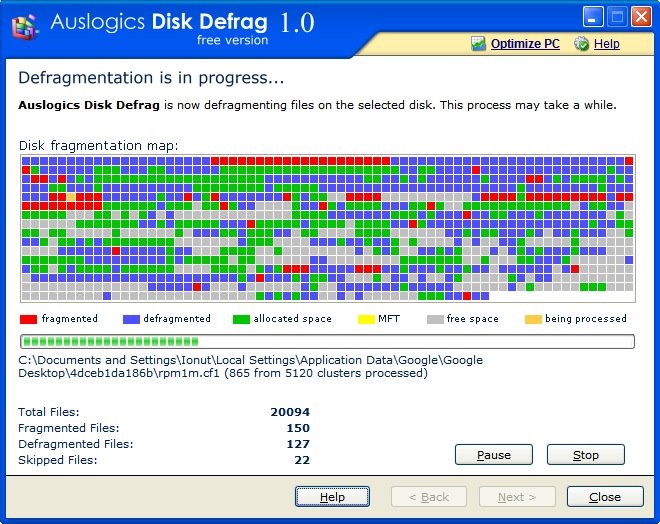Minimize the Disk Defrag window
Screen dimensions: 660x524
coord(594,17)
